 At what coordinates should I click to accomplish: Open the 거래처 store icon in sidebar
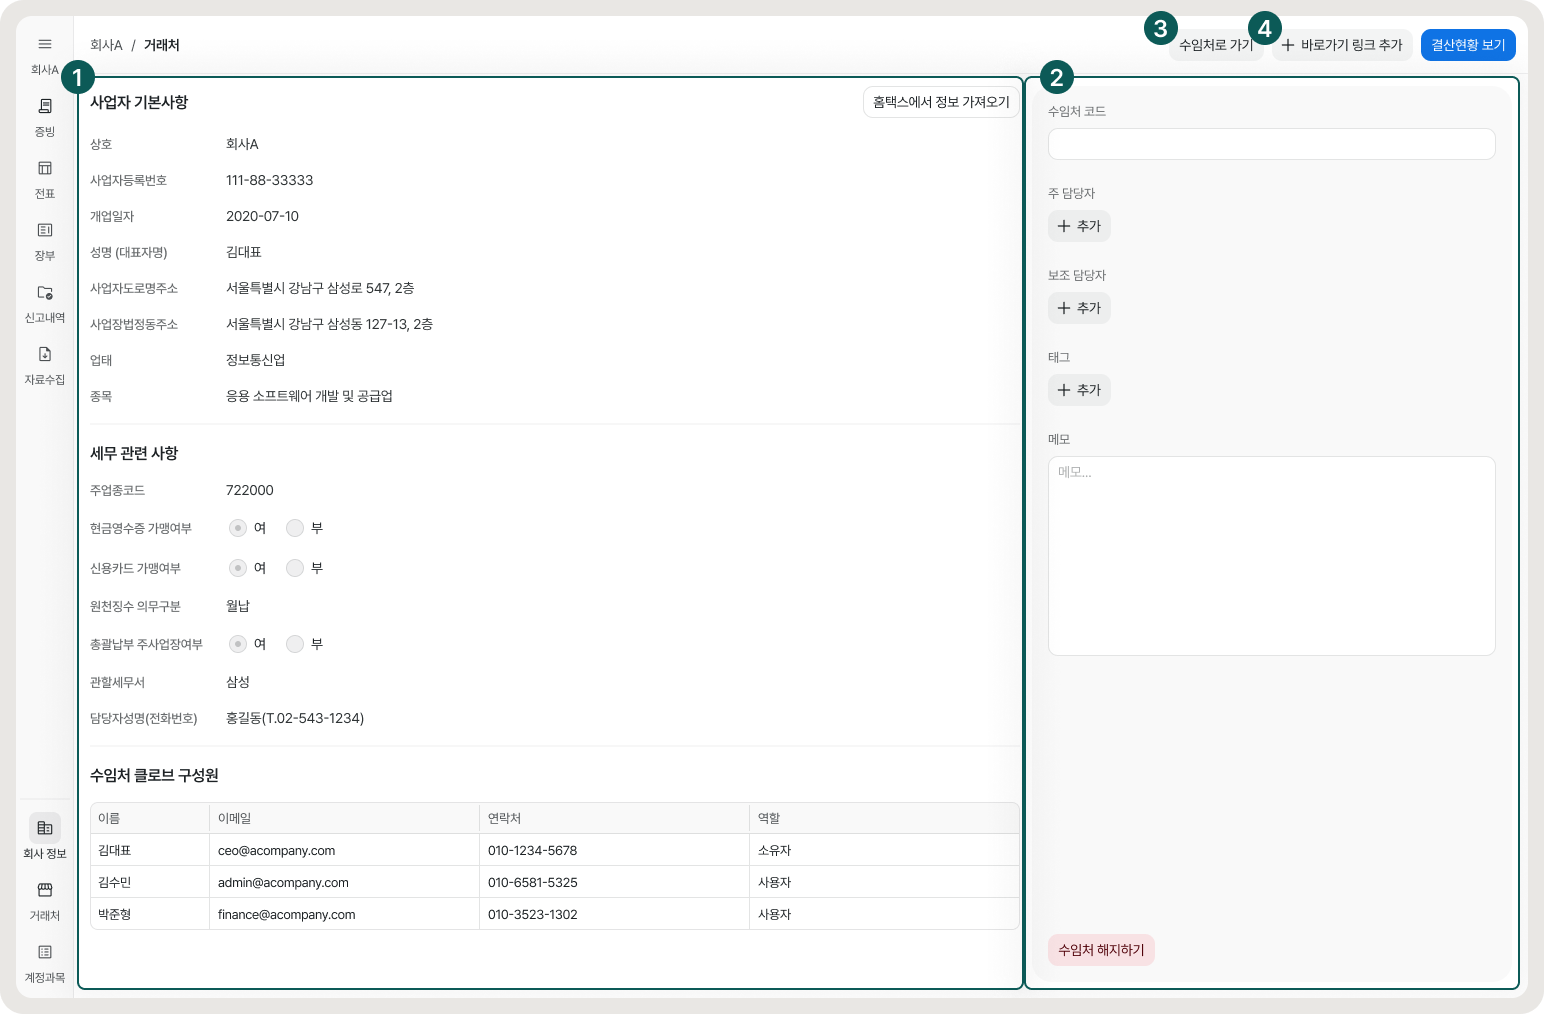tap(45, 891)
